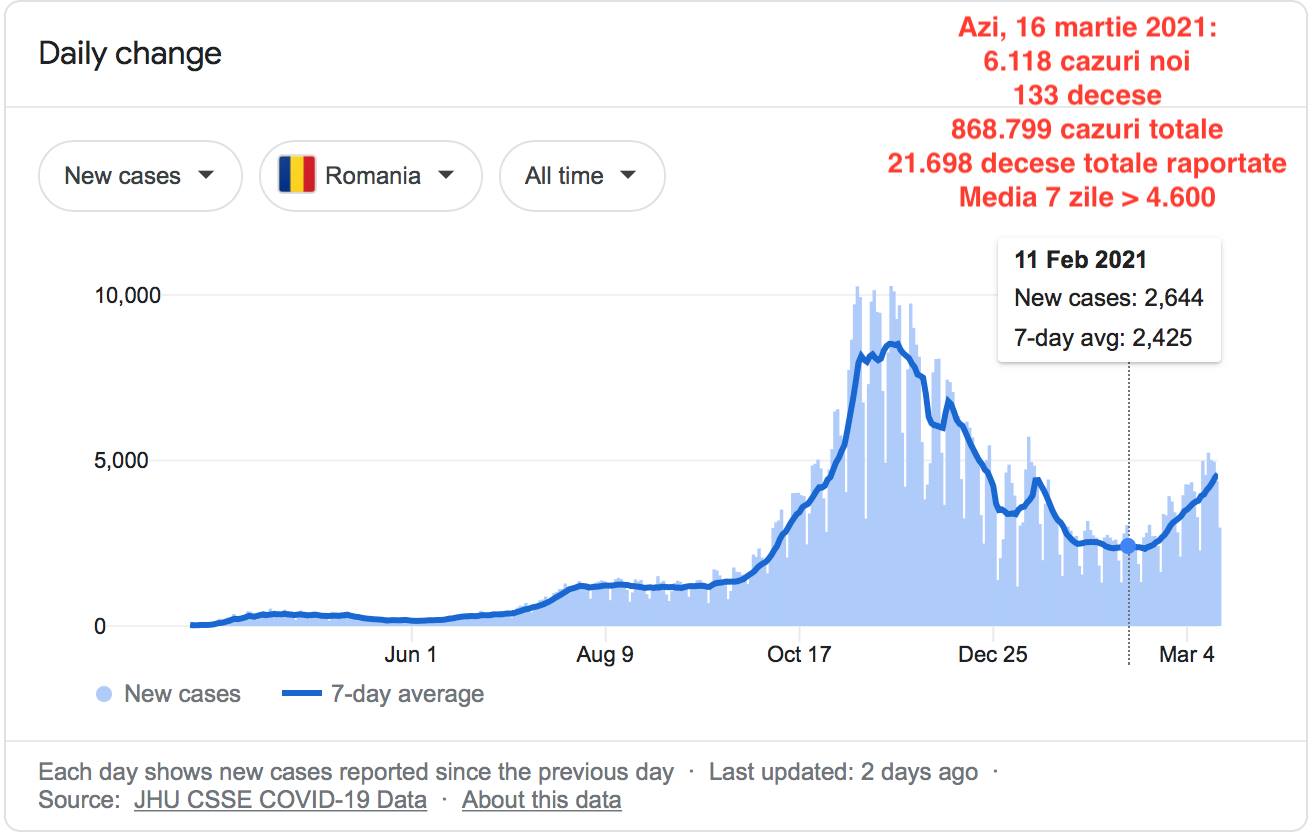
Task: Click the New cases legend dot
Action: pos(104,694)
